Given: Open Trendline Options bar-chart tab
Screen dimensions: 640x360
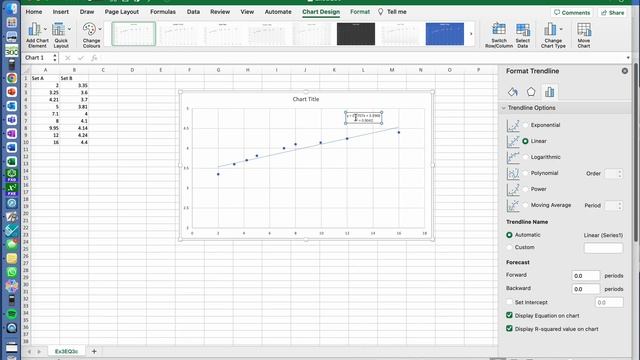Looking at the screenshot, I should (549, 92).
